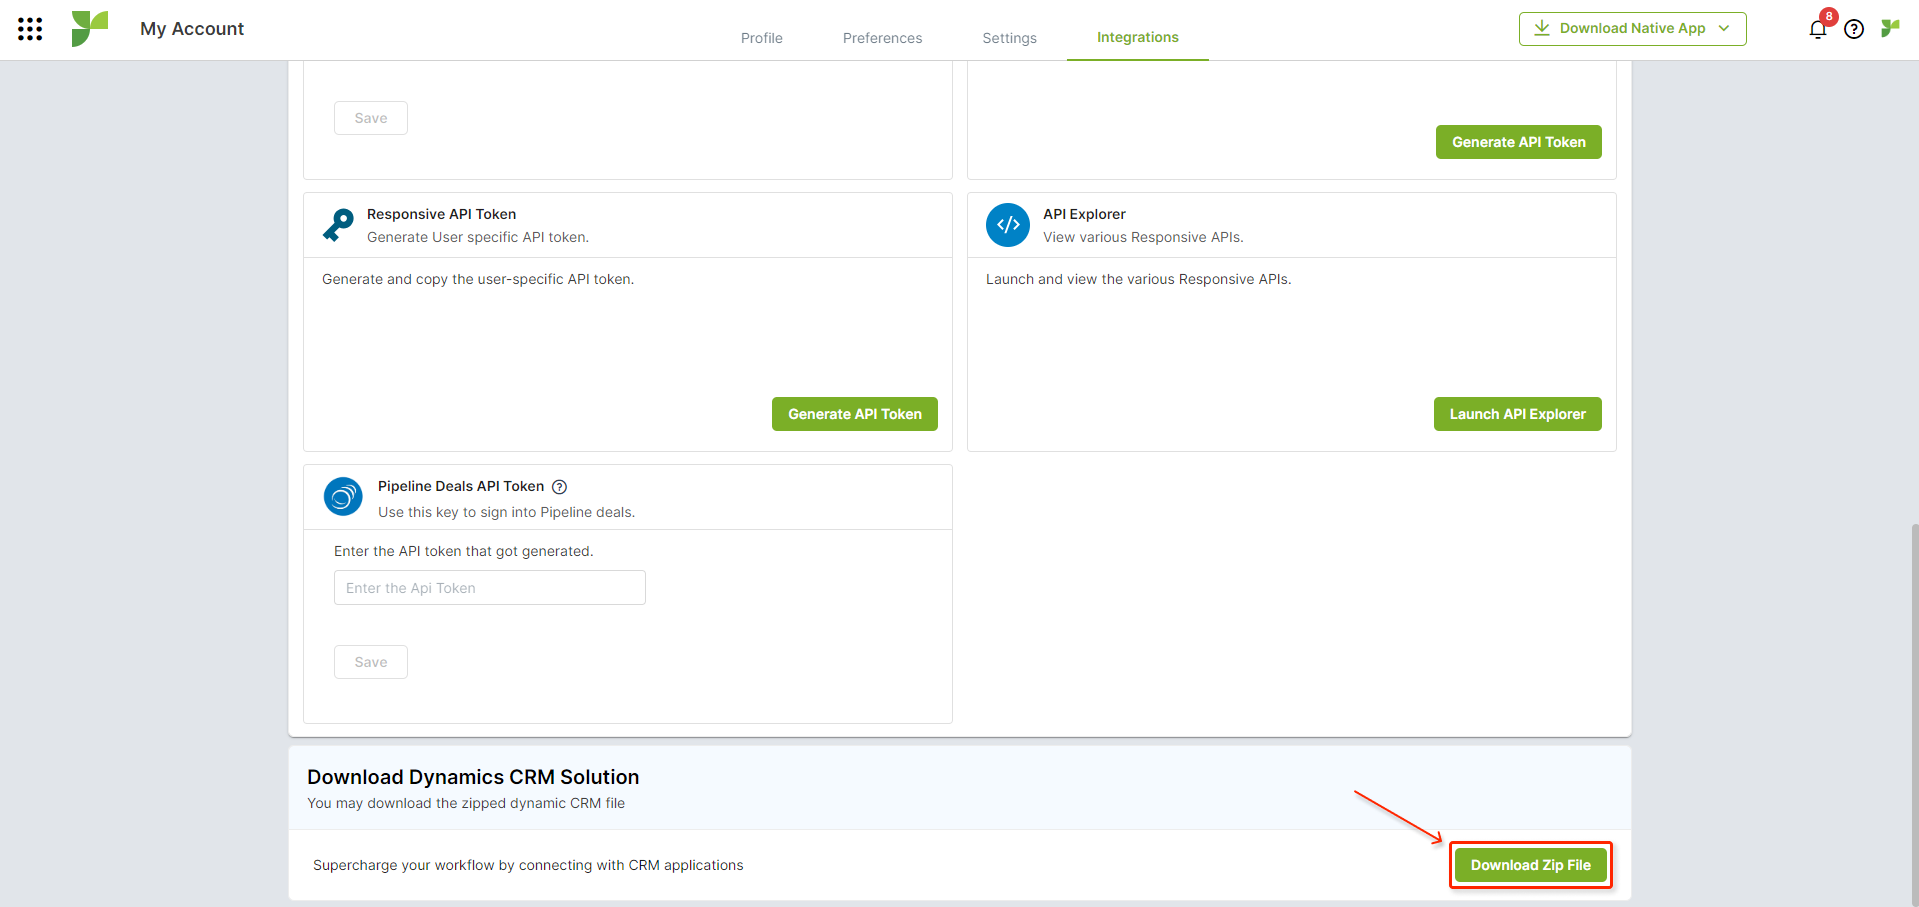Click the Download Dynamics CRM Solution heading
Viewport: 1919px width, 907px height.
473,777
